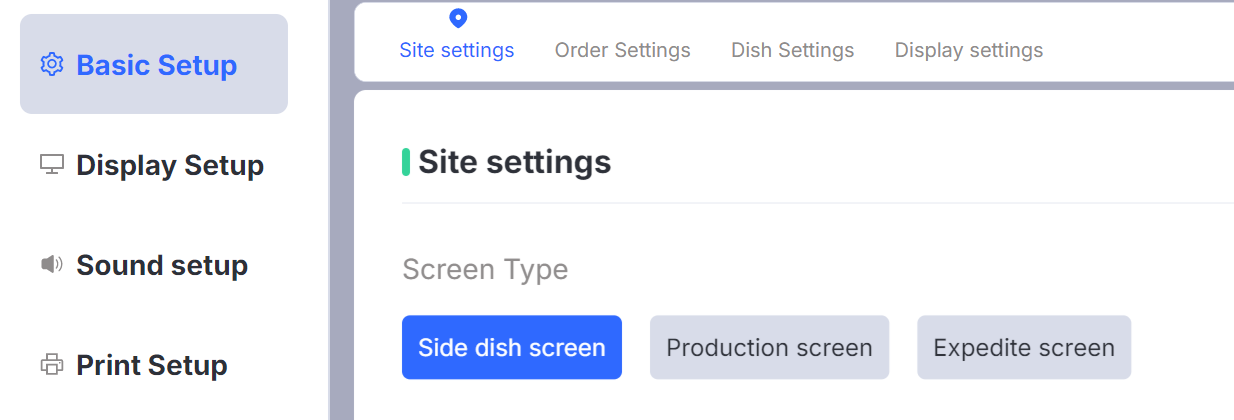Click the green bar beside Site settings heading

pos(406,162)
